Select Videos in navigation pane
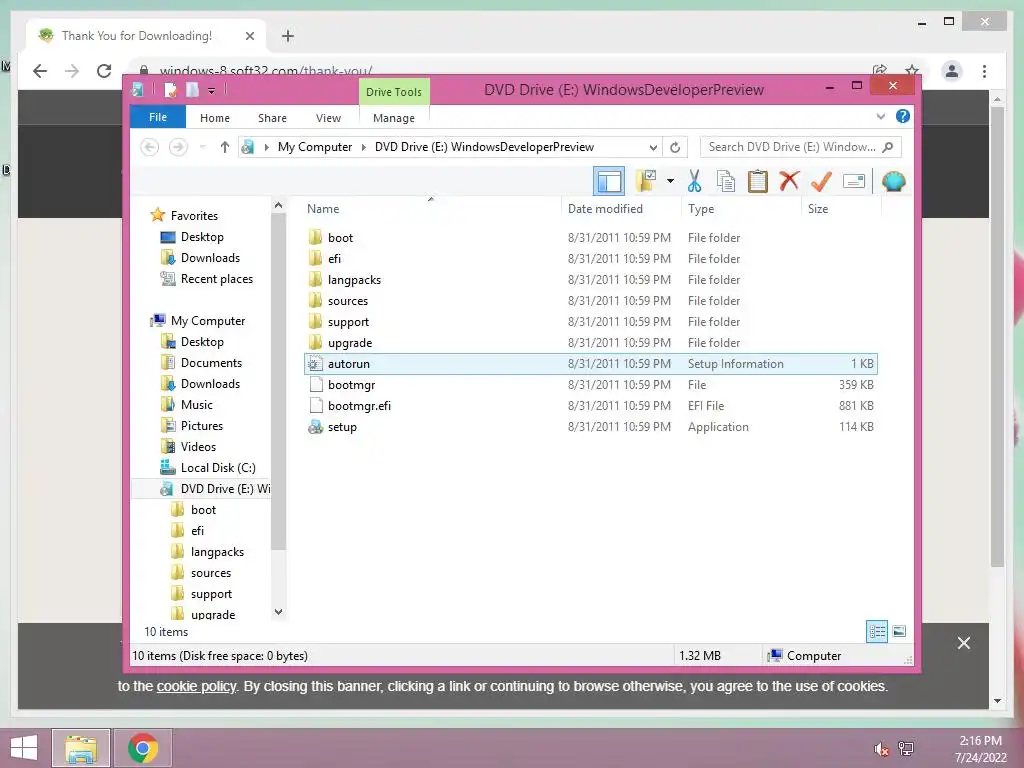 point(198,447)
